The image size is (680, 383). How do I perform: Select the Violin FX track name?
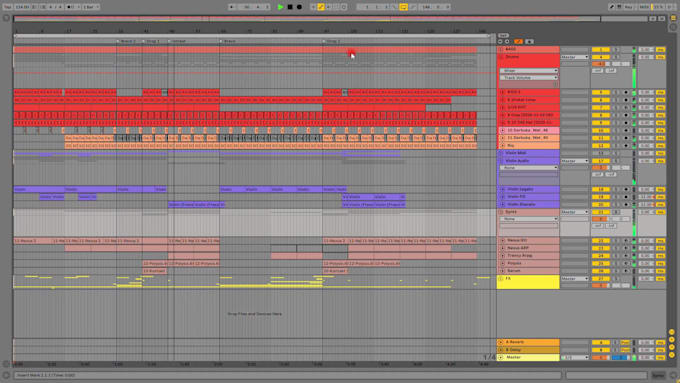[x=517, y=197]
